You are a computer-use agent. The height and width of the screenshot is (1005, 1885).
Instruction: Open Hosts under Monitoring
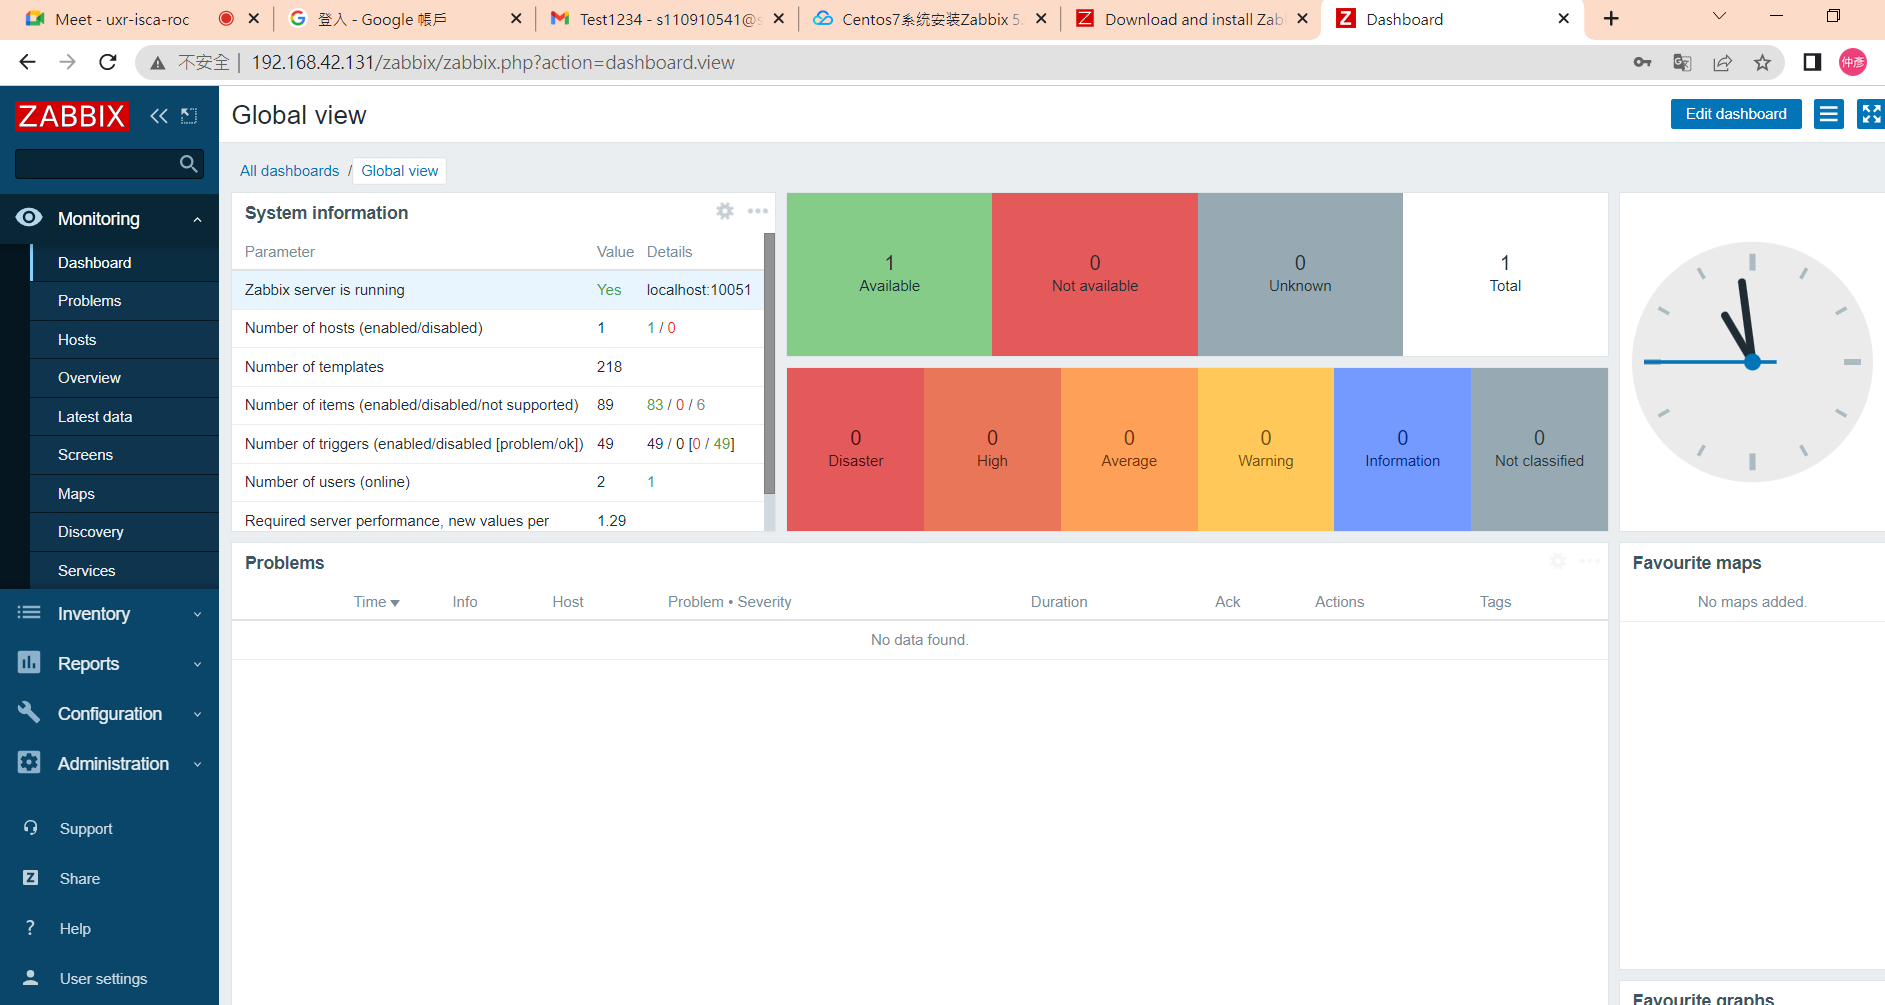click(x=124, y=340)
